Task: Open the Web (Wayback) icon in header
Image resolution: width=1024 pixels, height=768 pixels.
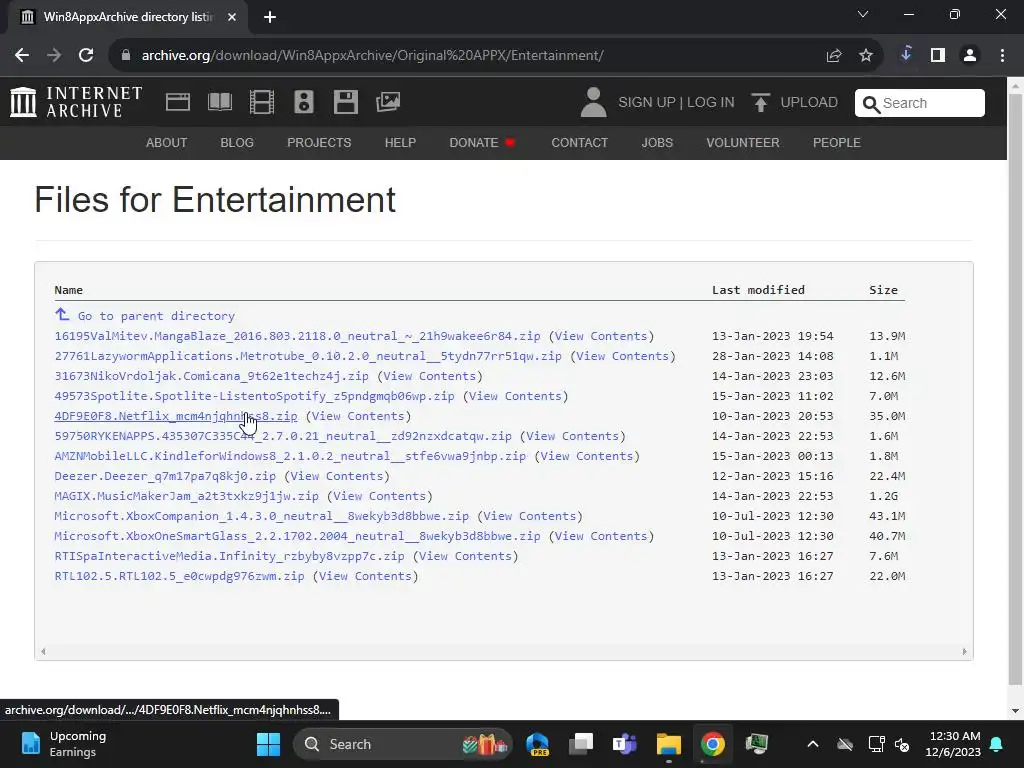Action: click(178, 103)
